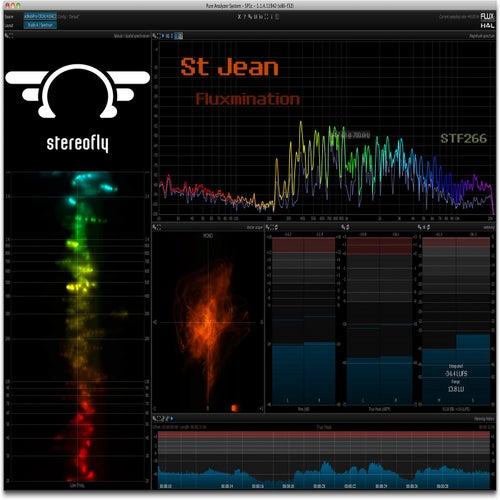Maximize the Magnitude spectrum panel via its frame icon
500x500 pixels.
159,36
